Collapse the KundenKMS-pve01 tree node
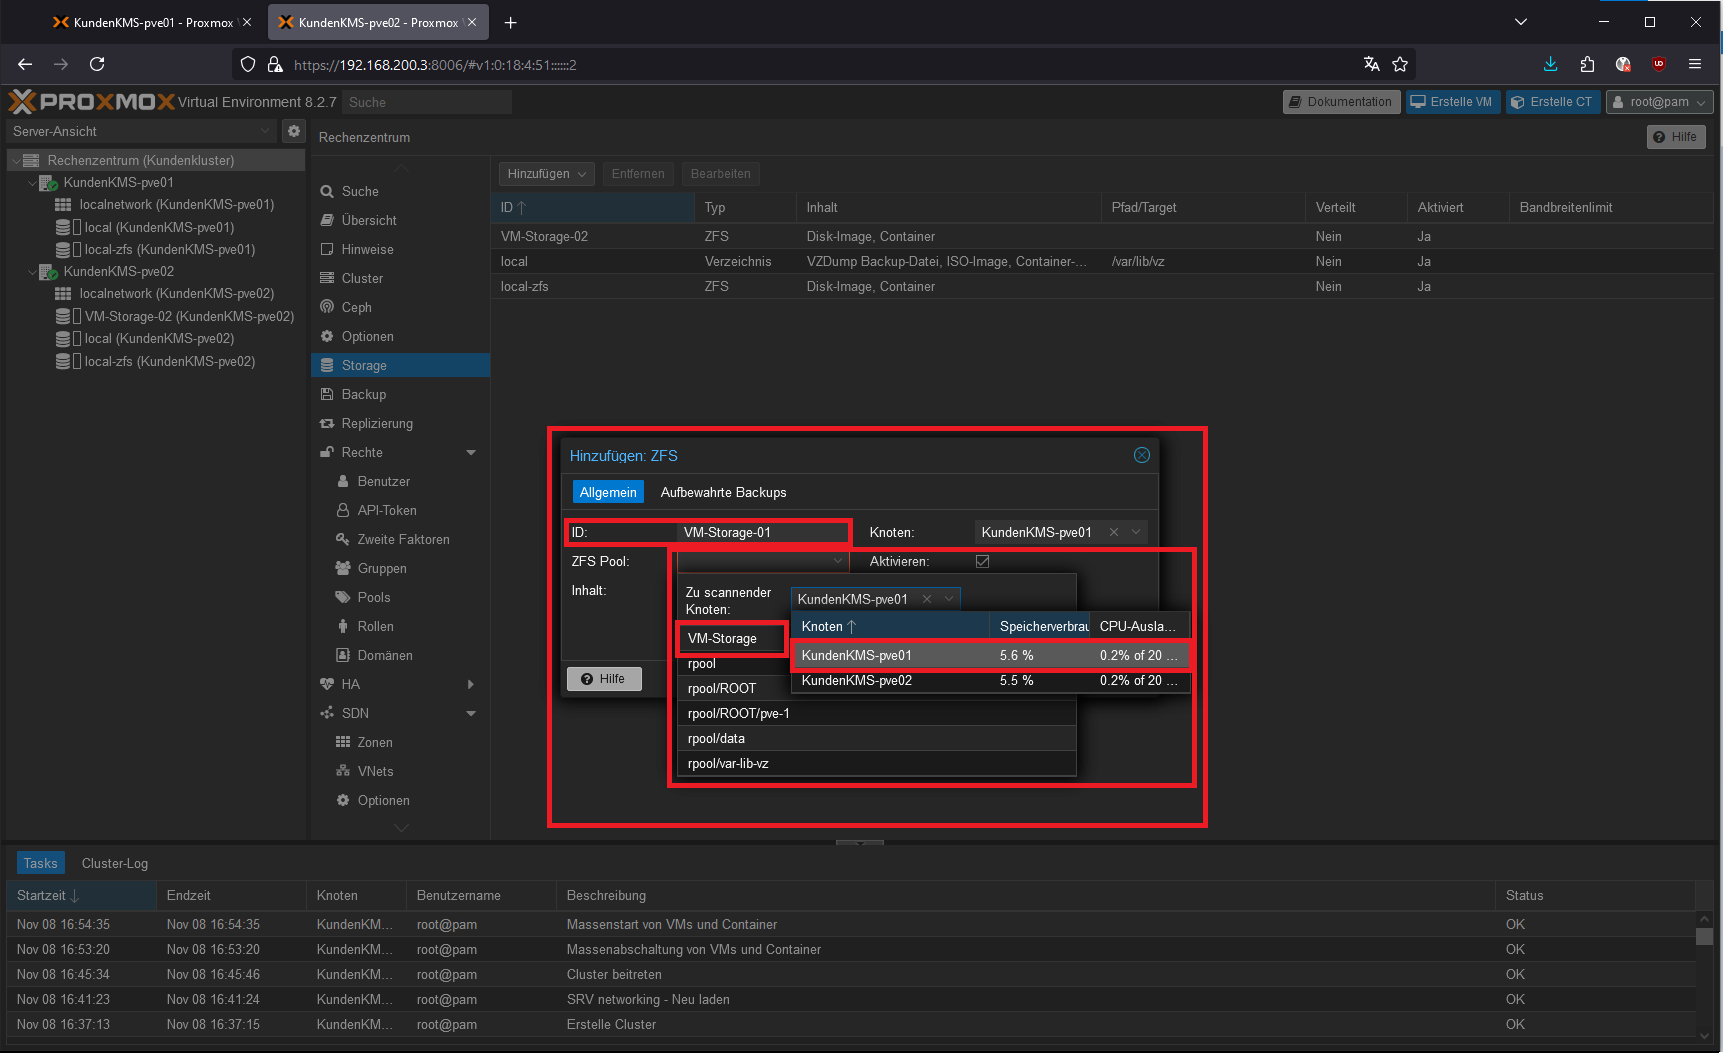 click(x=32, y=183)
